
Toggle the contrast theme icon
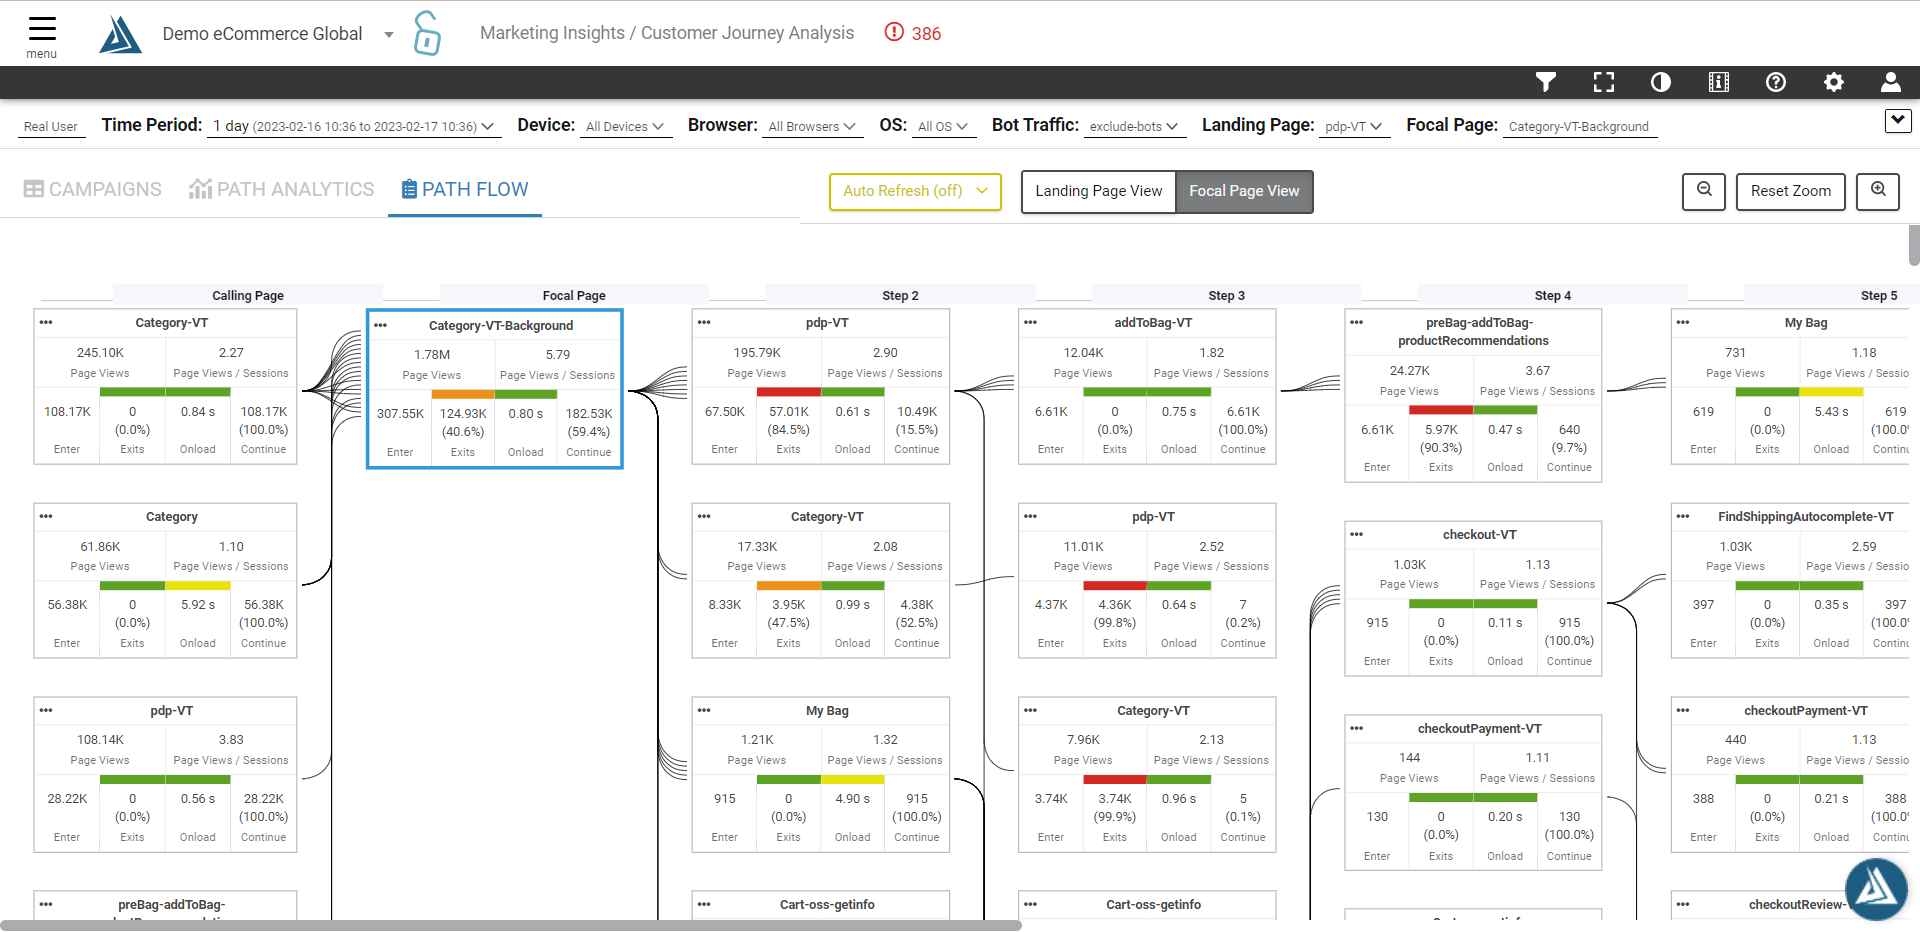pos(1661,82)
